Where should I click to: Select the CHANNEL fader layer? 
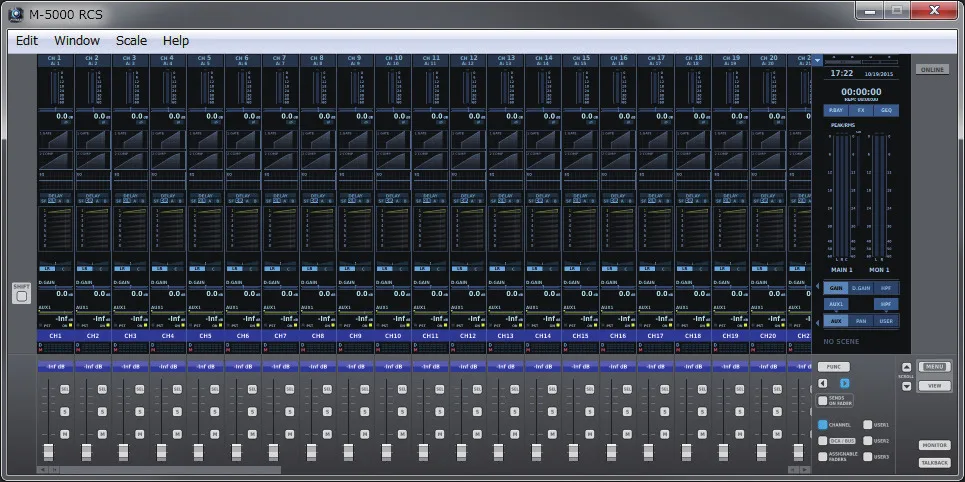coord(823,425)
